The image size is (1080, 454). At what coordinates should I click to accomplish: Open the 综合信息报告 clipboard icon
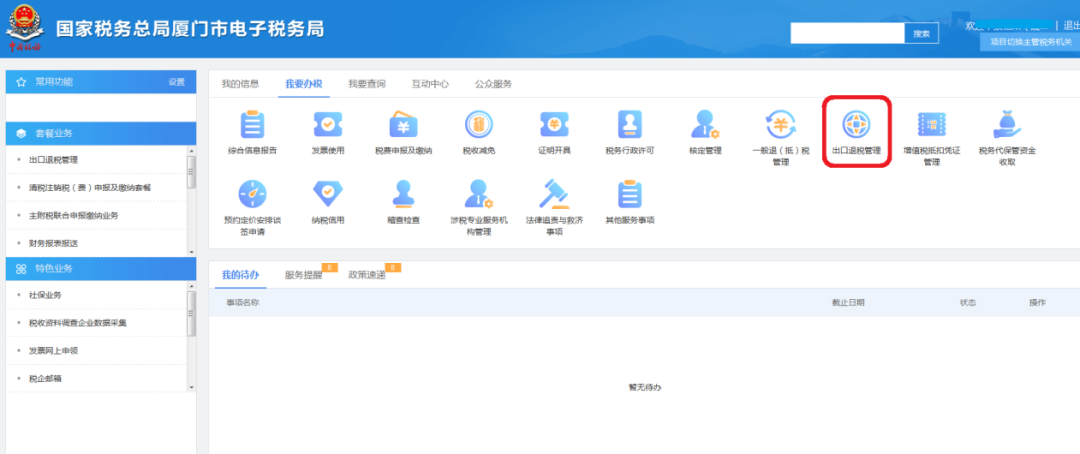pyautogui.click(x=252, y=125)
